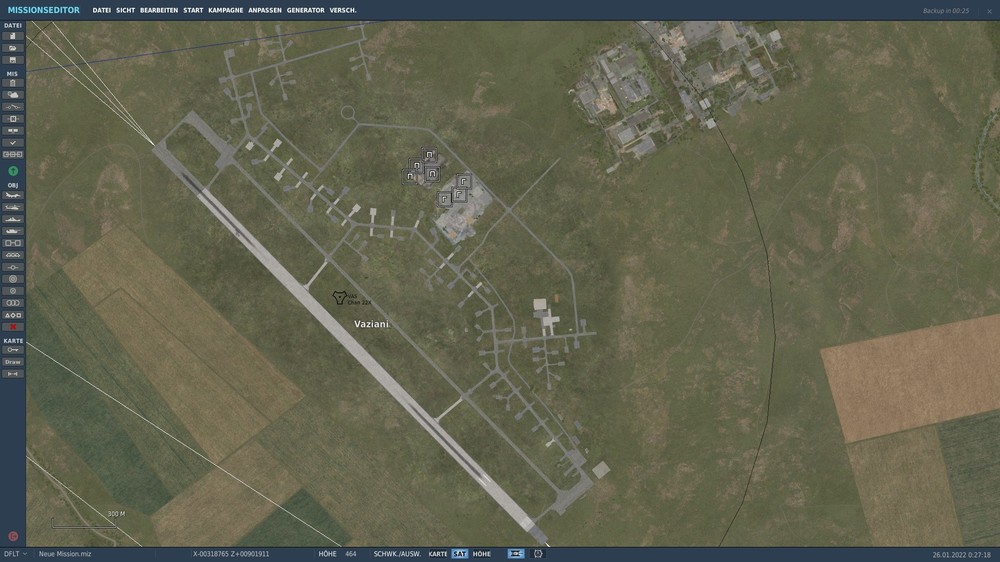
Task: Click the Draw button in KARTE section
Action: [x=13, y=362]
